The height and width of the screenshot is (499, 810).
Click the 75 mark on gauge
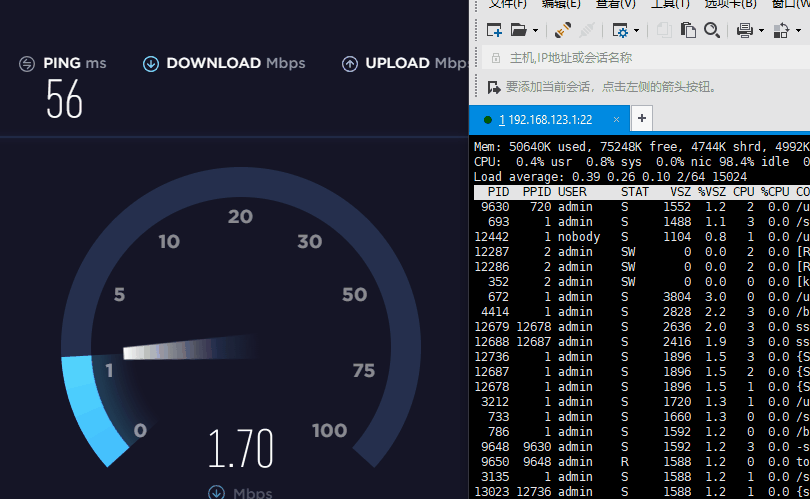click(364, 371)
